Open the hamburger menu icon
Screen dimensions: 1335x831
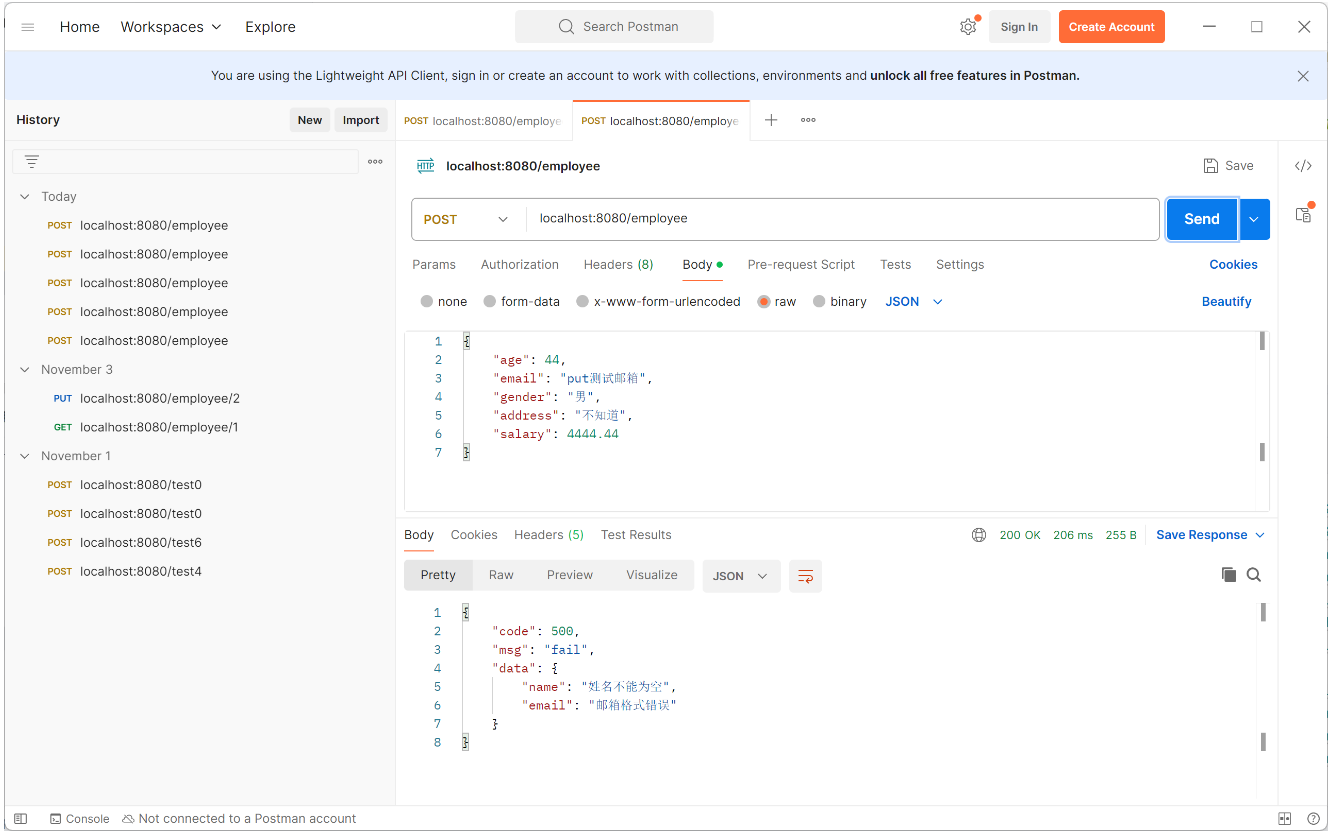[28, 27]
